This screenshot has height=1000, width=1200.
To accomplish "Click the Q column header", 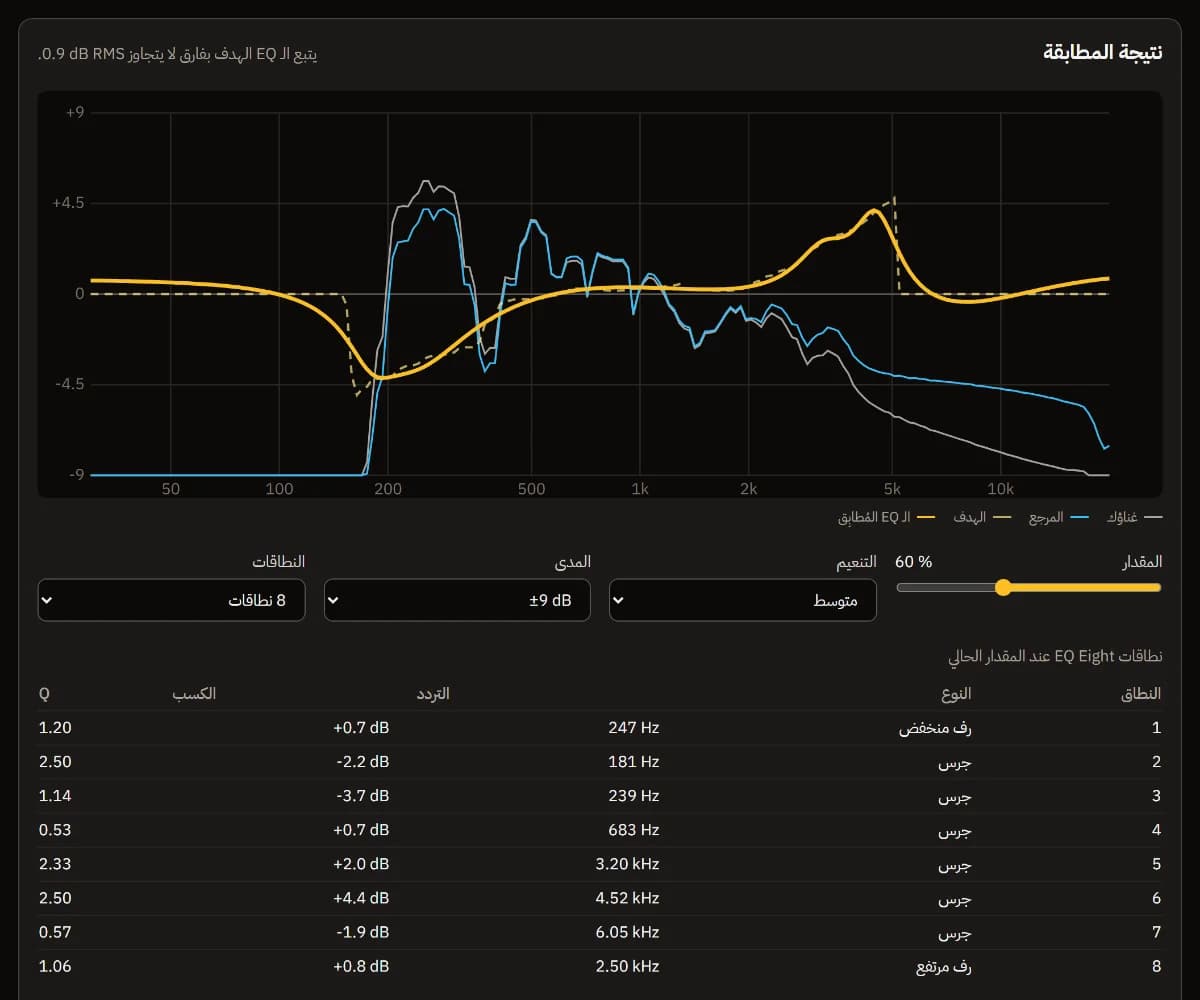I will tap(44, 693).
